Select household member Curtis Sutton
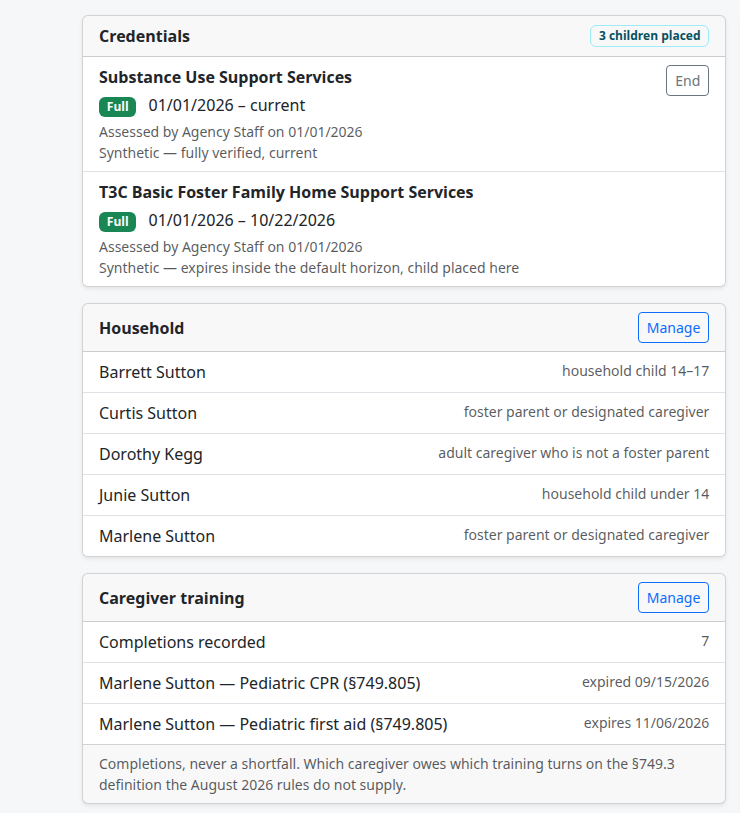 click(x=148, y=413)
